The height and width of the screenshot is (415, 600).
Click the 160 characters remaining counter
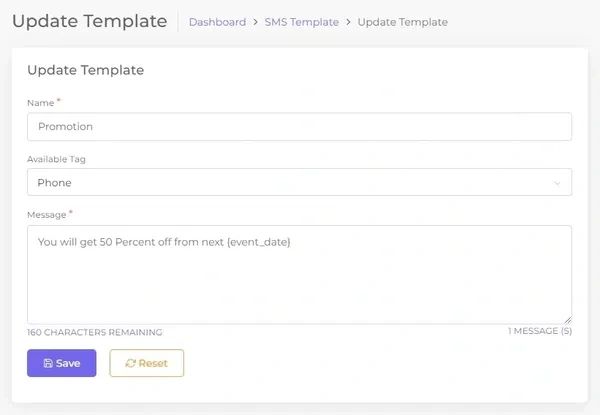coord(95,332)
